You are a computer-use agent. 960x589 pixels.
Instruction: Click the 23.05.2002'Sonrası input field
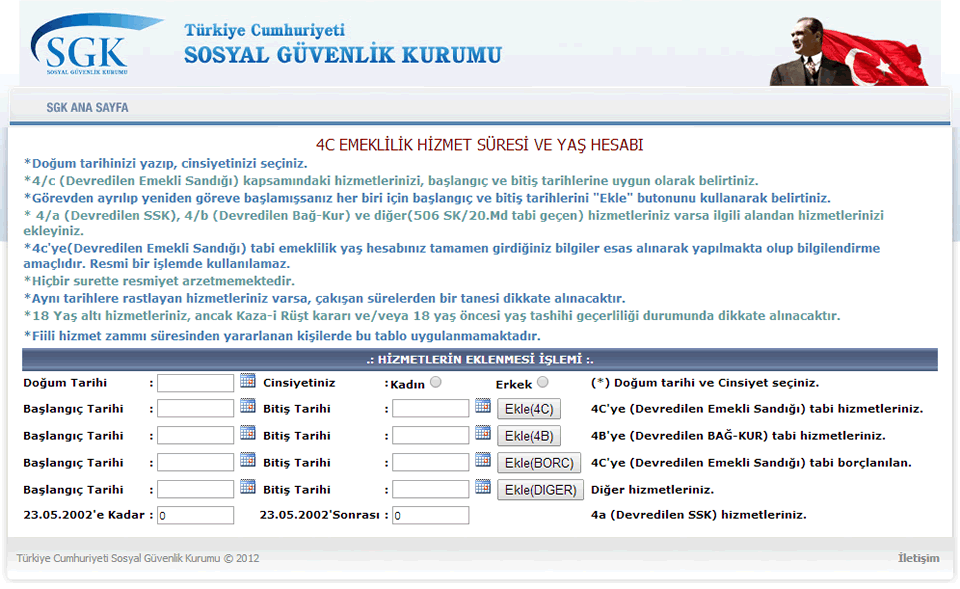(x=430, y=516)
